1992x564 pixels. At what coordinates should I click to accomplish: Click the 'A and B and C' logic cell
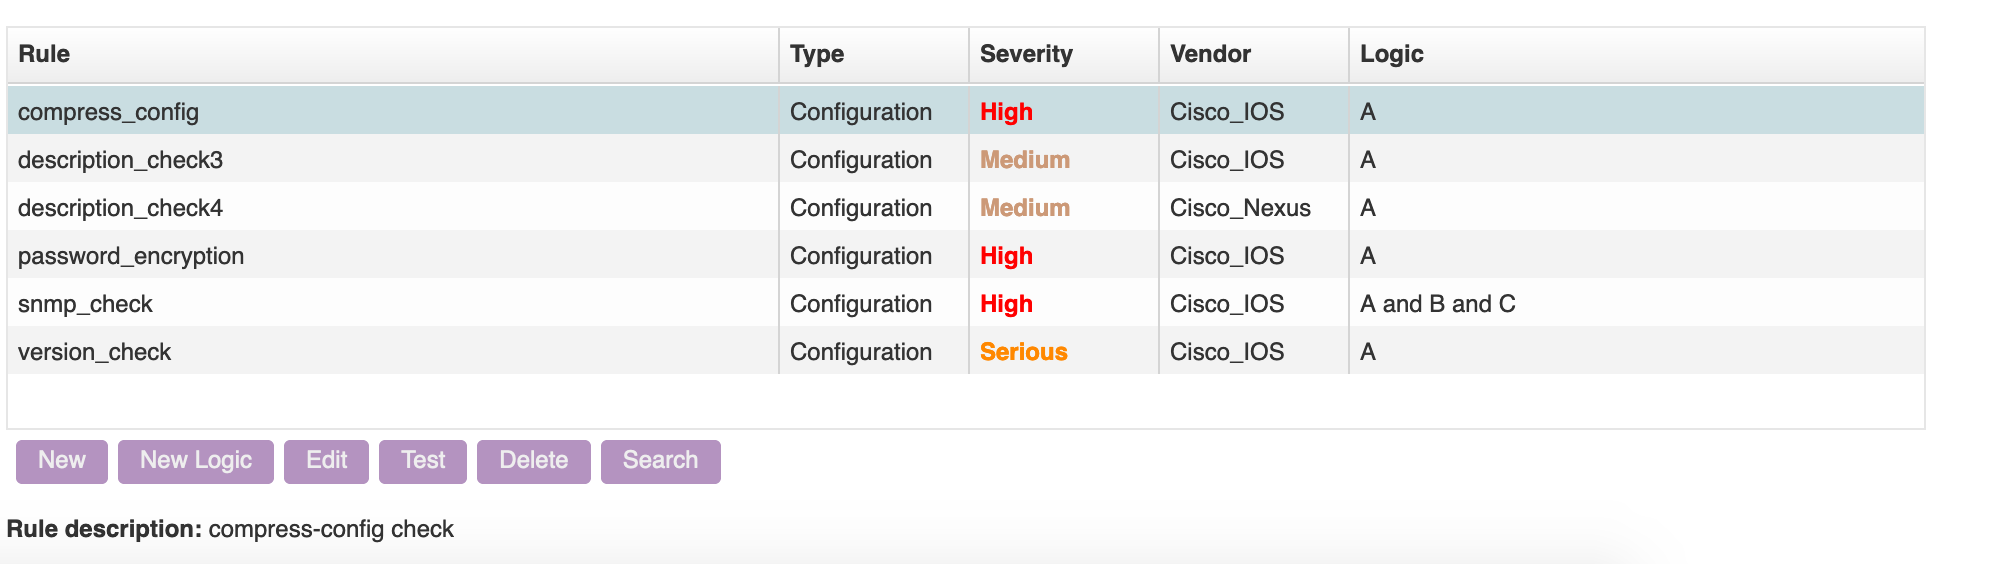tap(1437, 304)
